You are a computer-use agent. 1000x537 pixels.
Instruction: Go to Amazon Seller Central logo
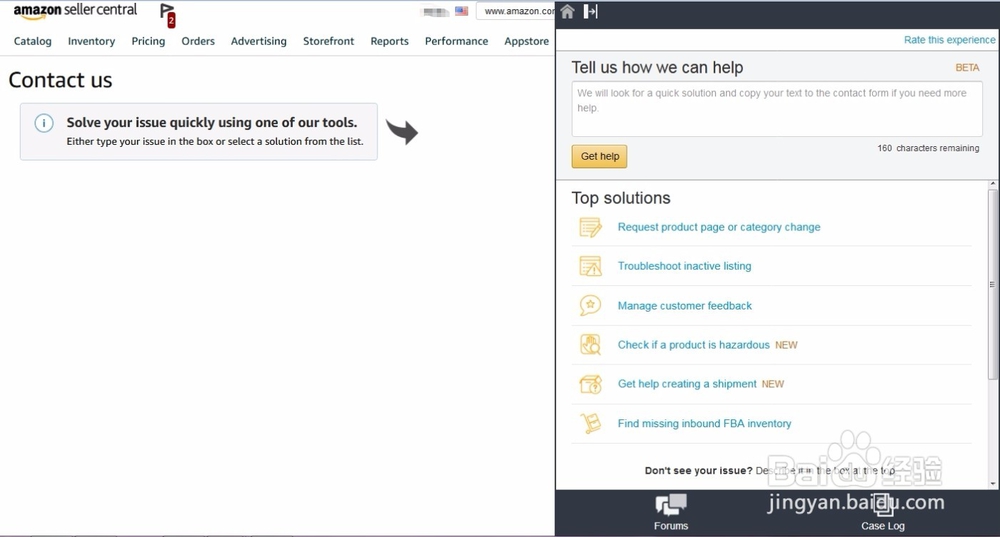tap(75, 11)
